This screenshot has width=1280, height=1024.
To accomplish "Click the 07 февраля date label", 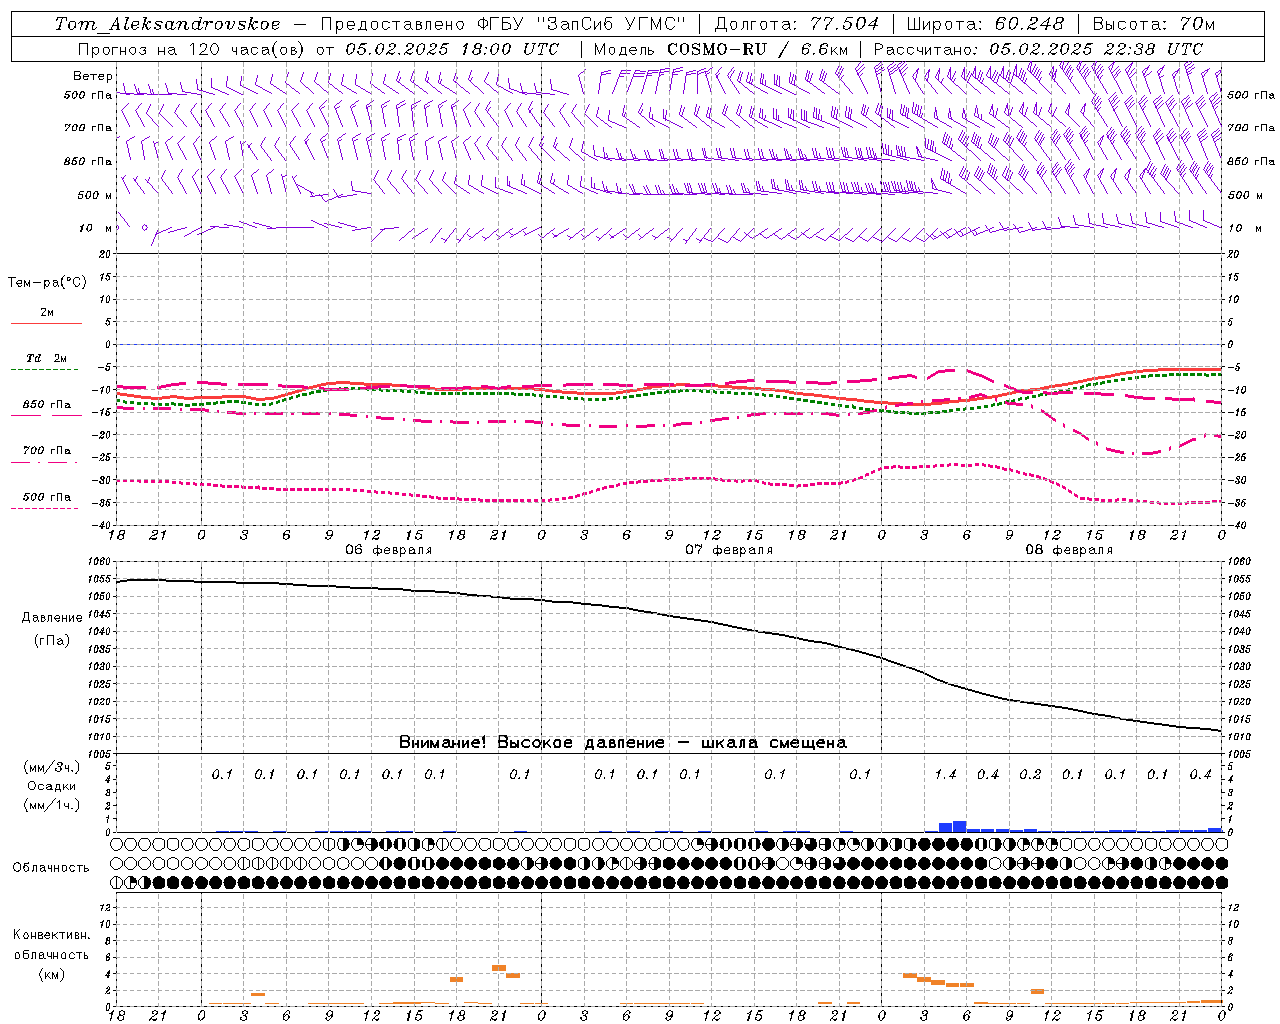I will coord(729,550).
